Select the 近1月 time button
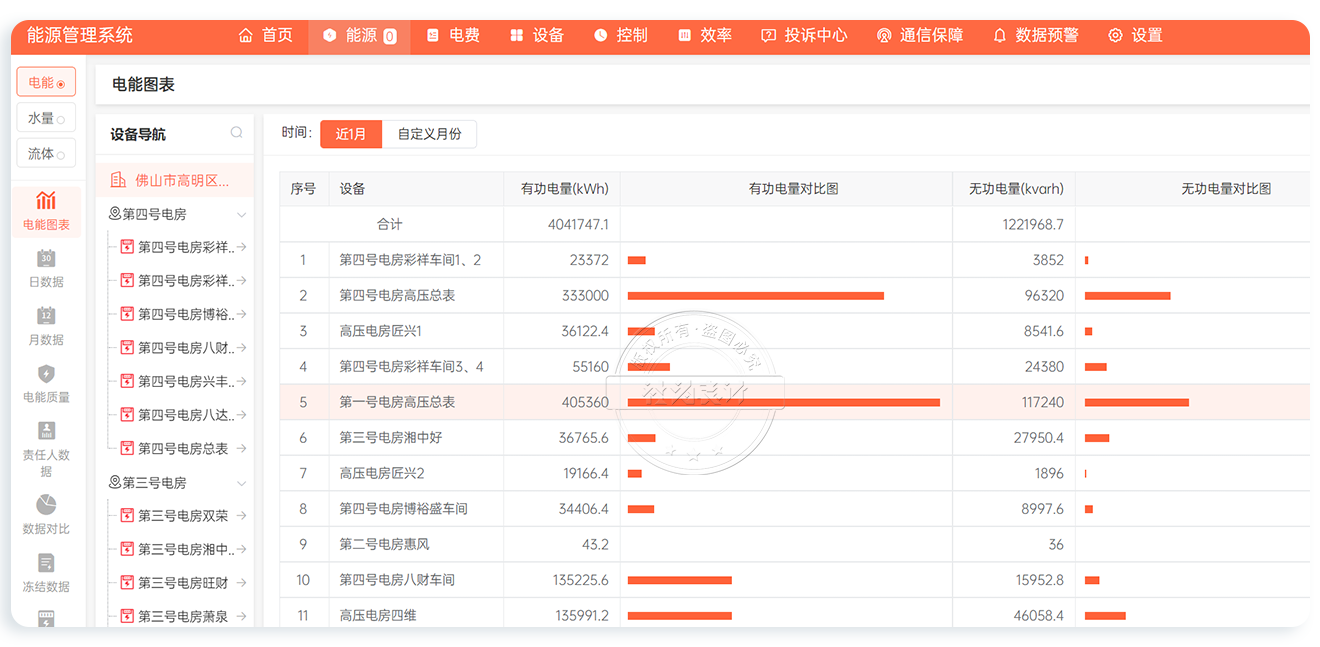Viewport: 1320px width, 647px height. [x=351, y=134]
